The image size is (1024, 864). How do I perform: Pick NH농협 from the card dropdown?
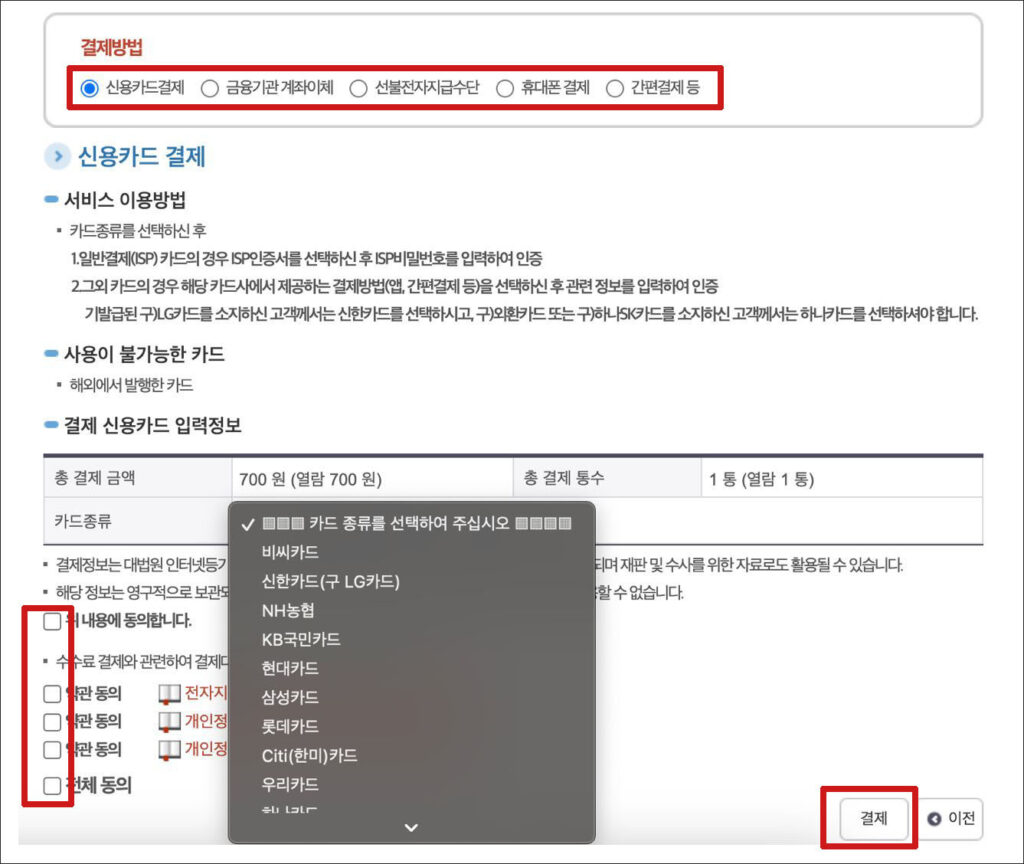coord(288,610)
